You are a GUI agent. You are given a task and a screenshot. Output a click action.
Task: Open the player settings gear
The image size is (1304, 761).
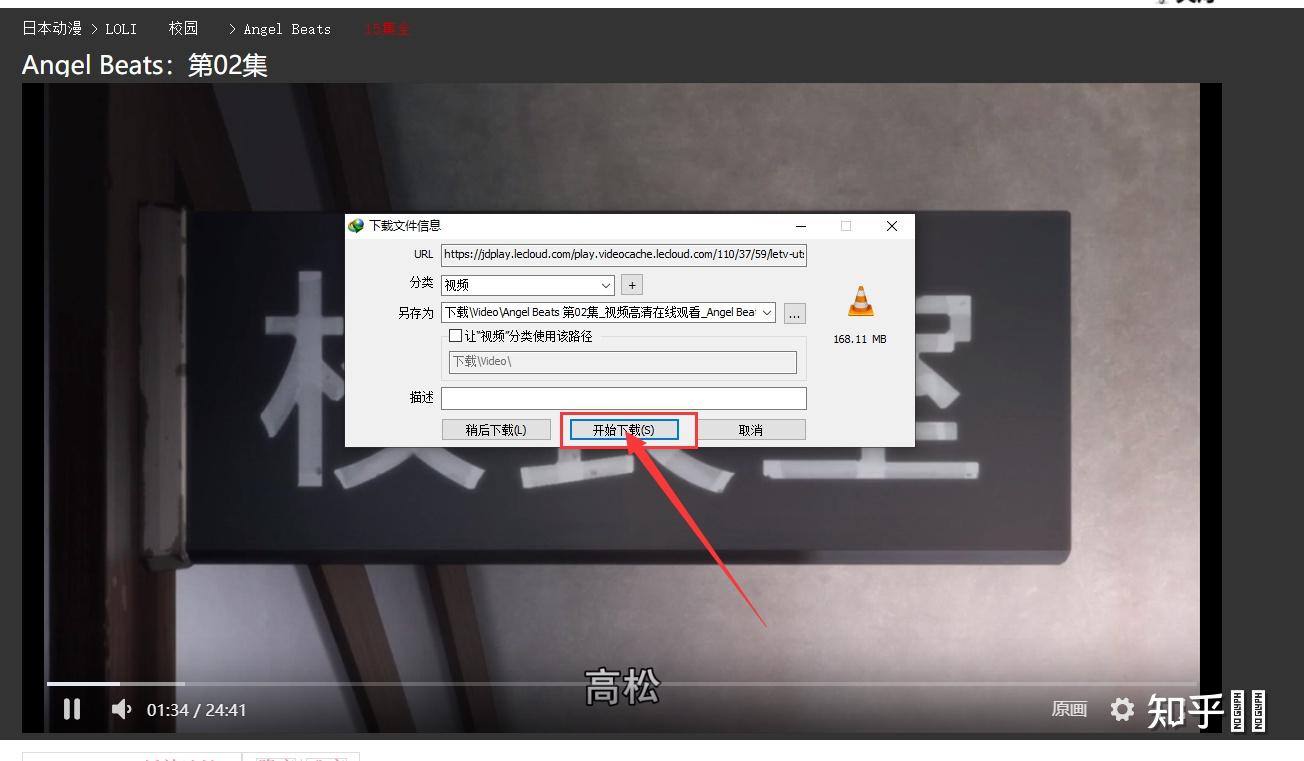[x=1122, y=709]
